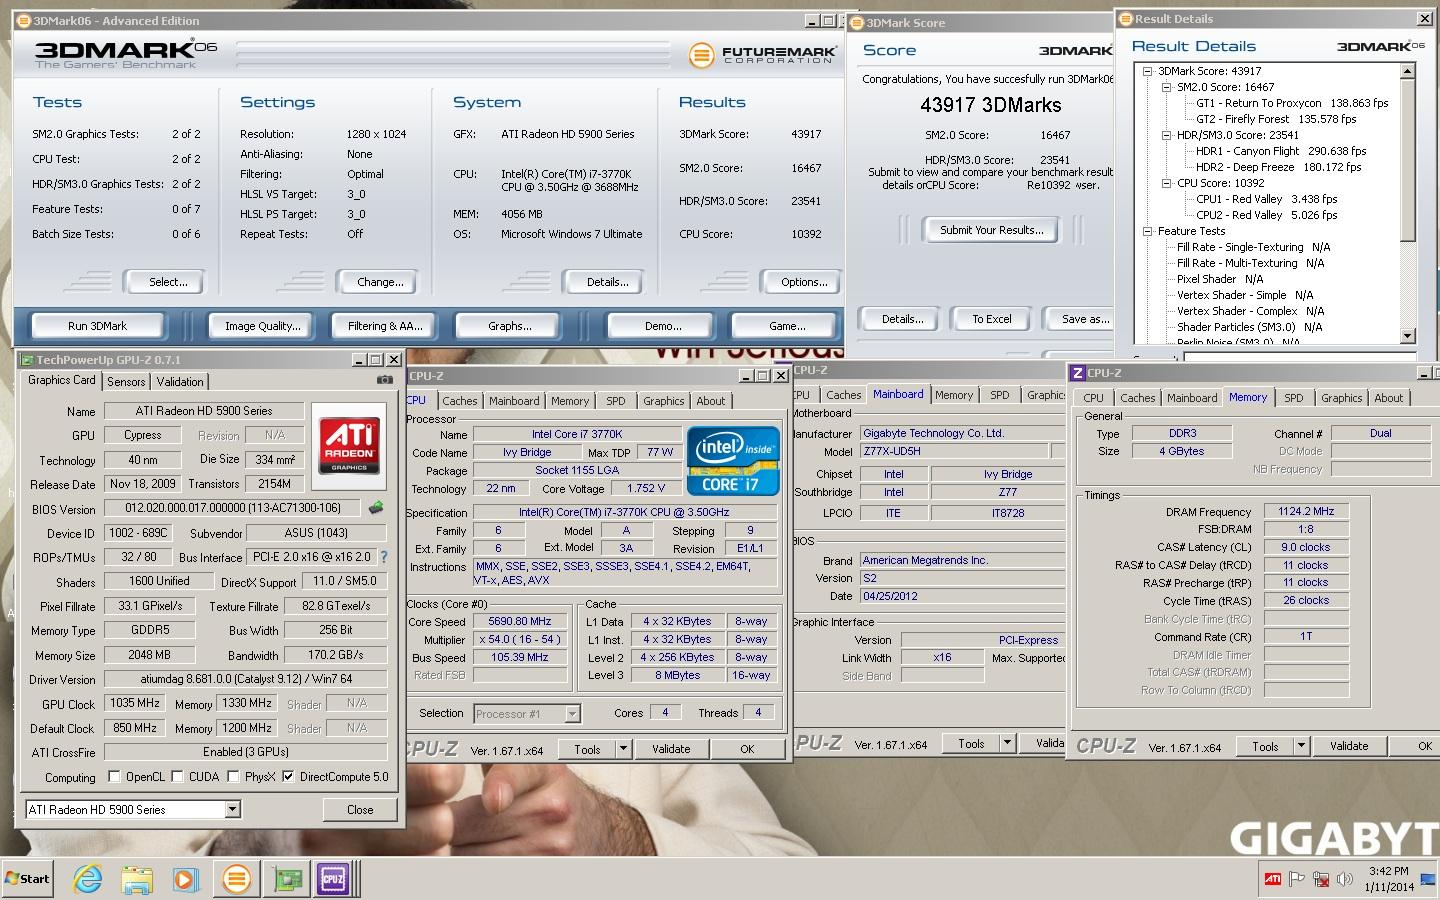The height and width of the screenshot is (900, 1440).
Task: Open the ATI Catalyst tray icon
Action: click(x=1273, y=879)
